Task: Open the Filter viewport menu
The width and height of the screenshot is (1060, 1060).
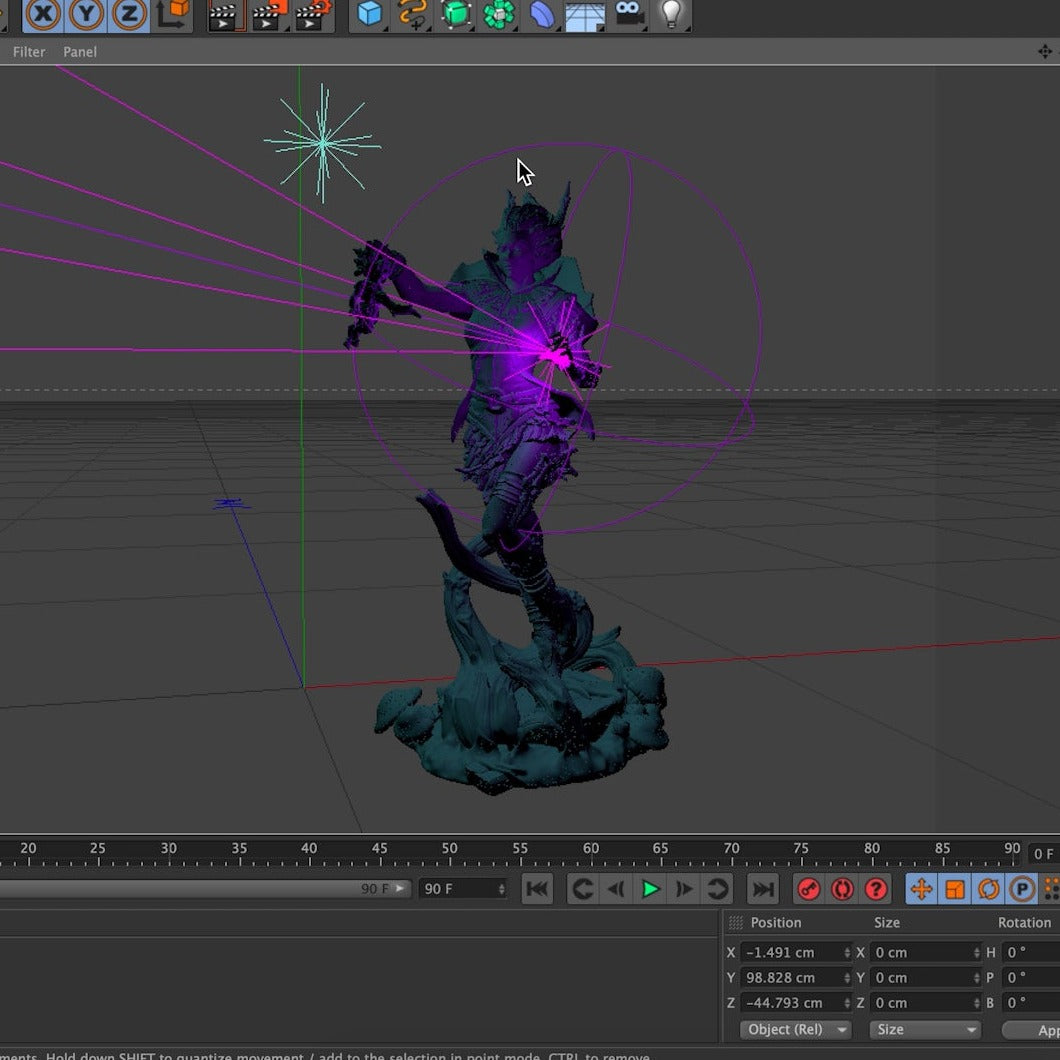Action: [x=29, y=52]
